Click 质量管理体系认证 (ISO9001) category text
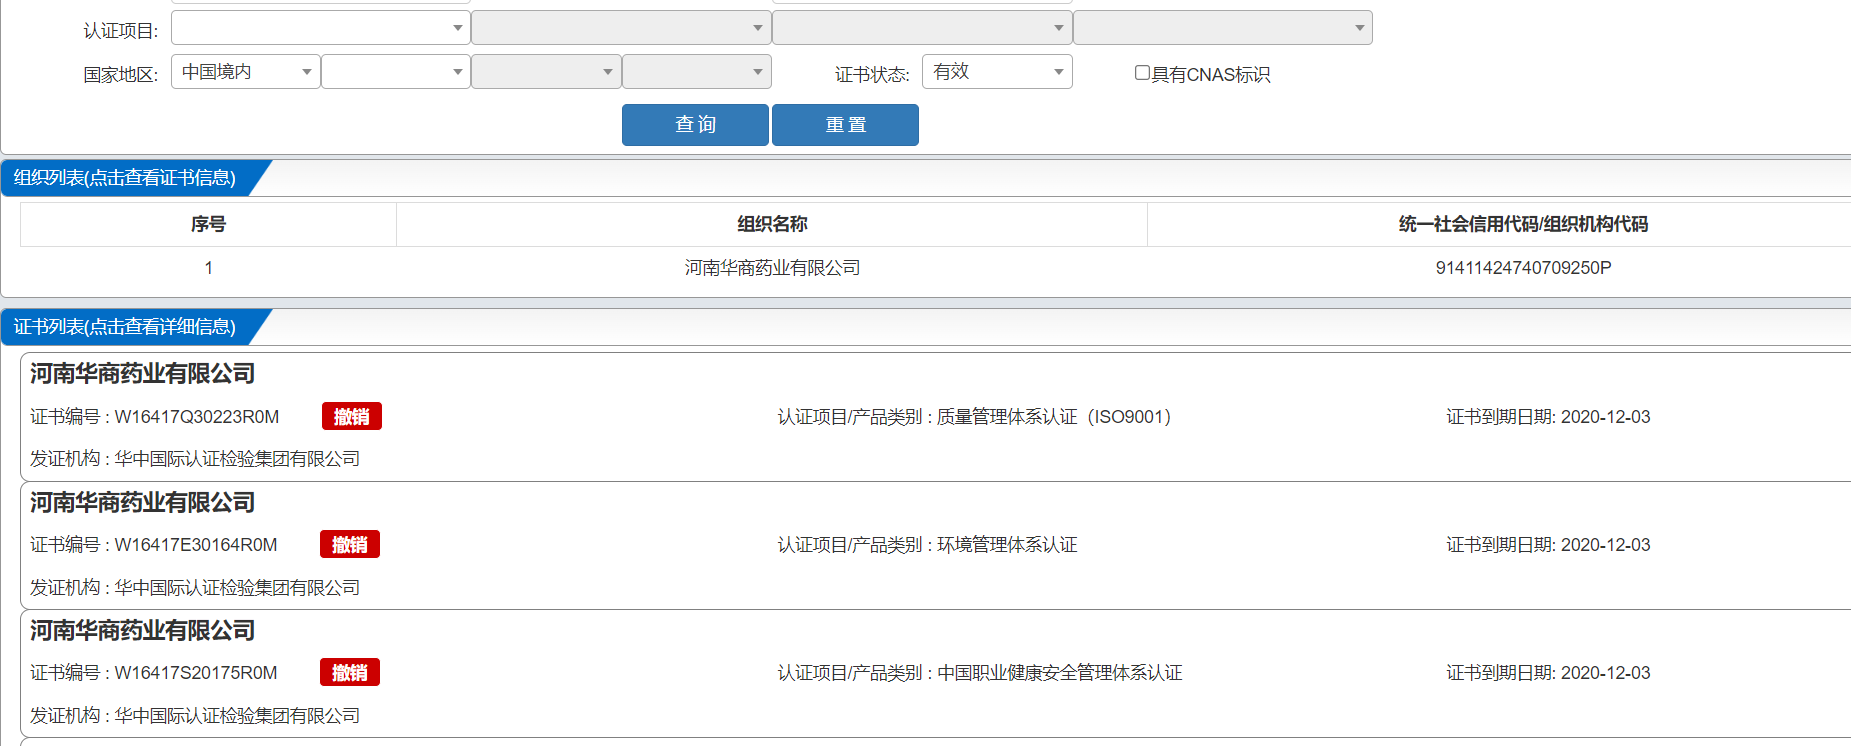1851x746 pixels. [1054, 417]
